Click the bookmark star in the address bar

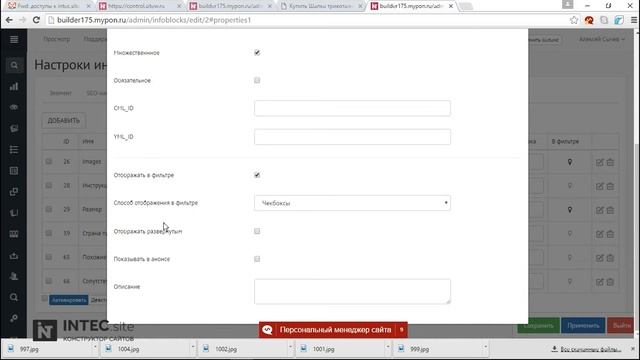[x=574, y=20]
